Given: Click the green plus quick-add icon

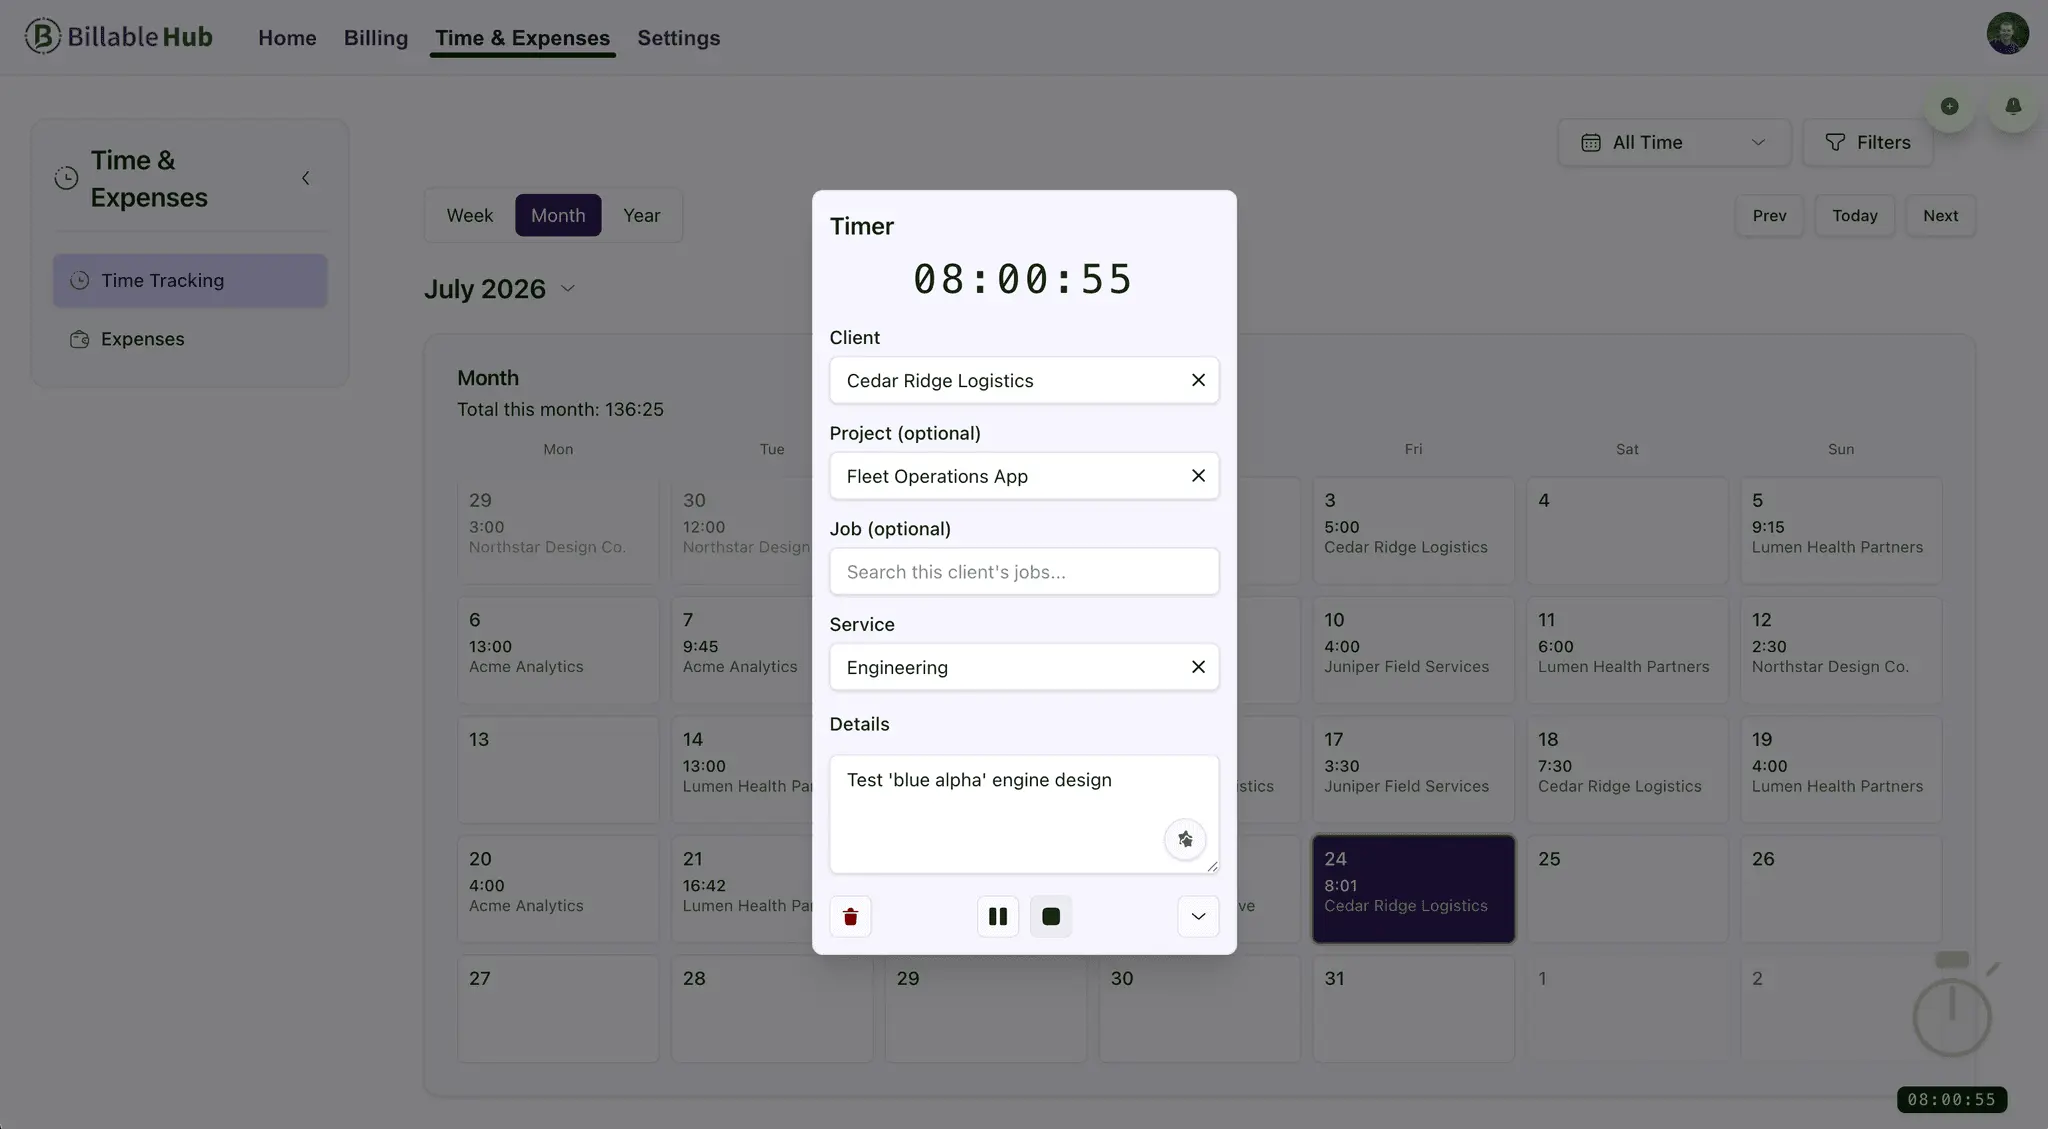Looking at the screenshot, I should coord(1949,106).
